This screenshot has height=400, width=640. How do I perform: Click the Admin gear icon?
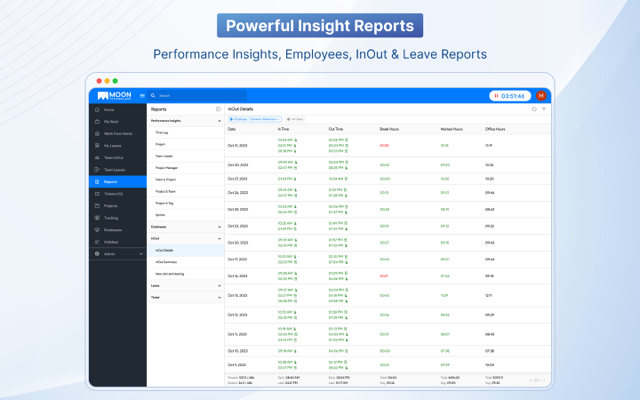(x=97, y=254)
